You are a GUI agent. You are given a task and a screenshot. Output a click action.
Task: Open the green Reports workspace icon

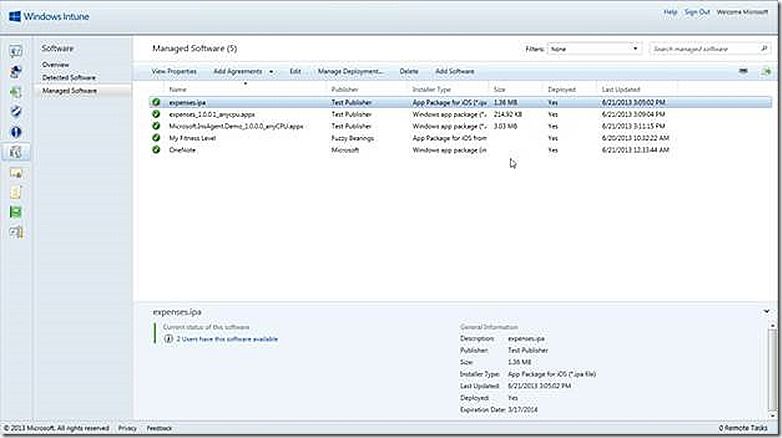point(16,212)
